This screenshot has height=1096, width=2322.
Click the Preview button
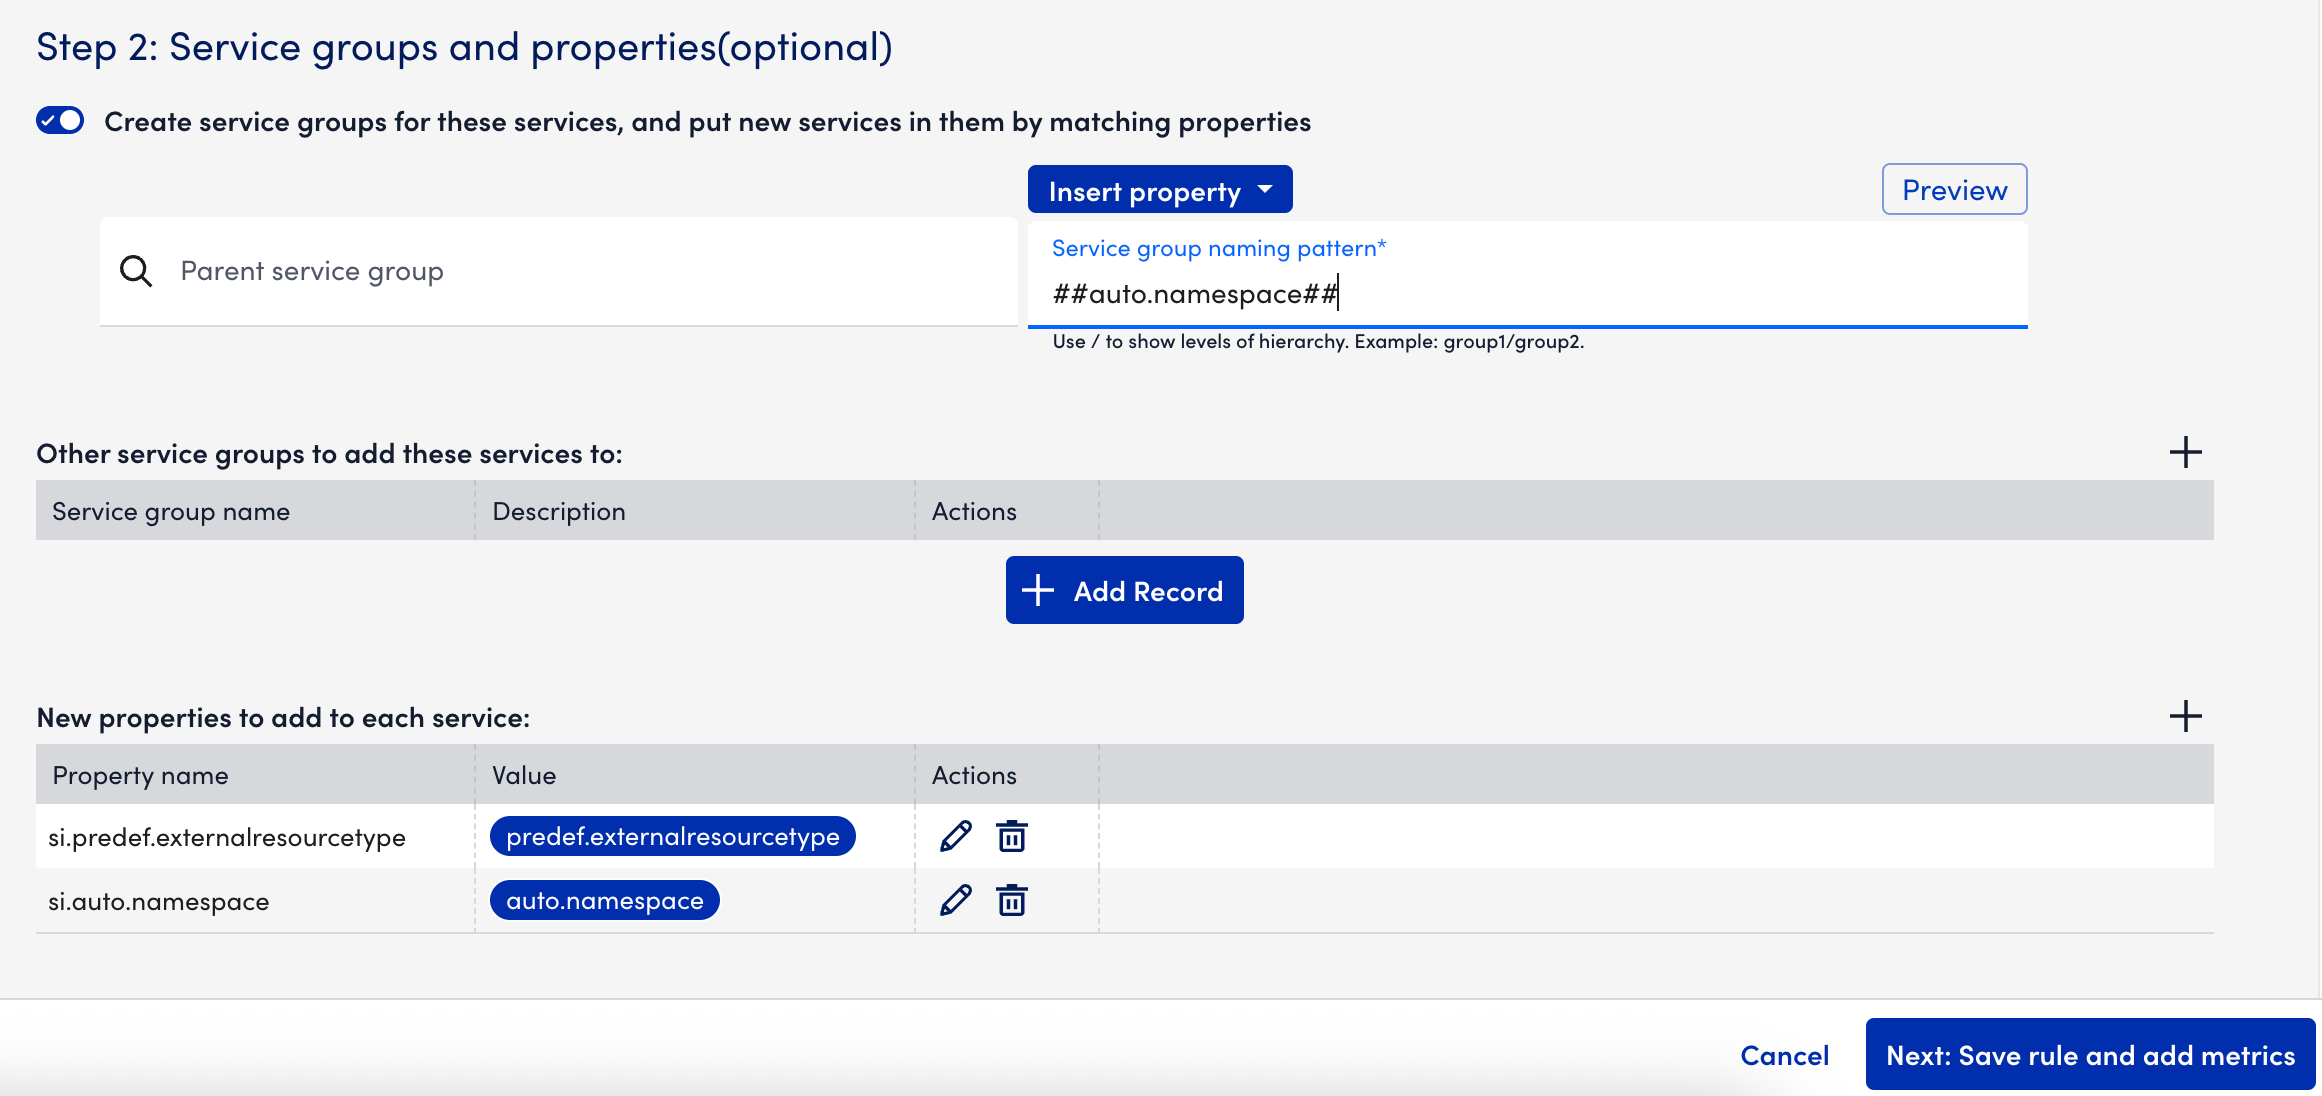click(1954, 190)
